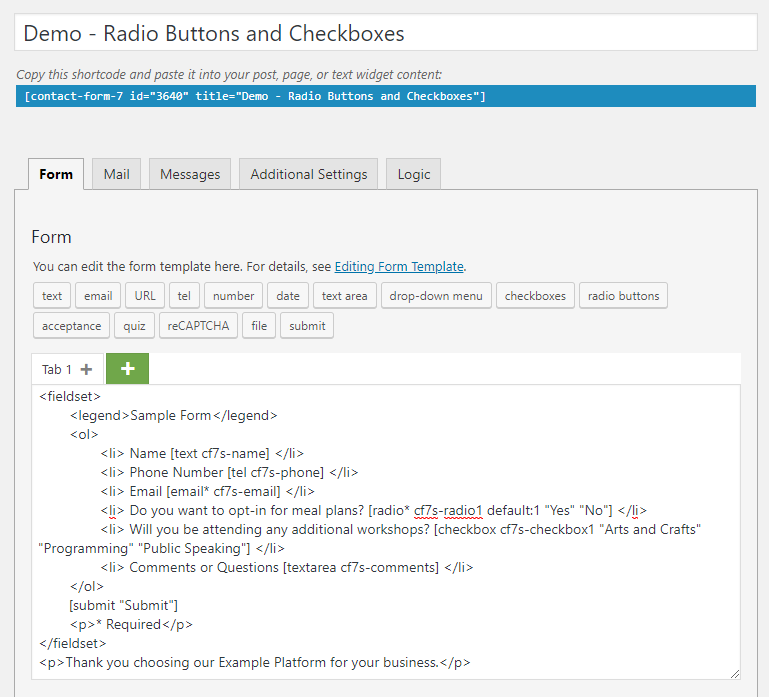This screenshot has width=769, height=697.
Task: Click the acceptance tag button
Action: [71, 326]
